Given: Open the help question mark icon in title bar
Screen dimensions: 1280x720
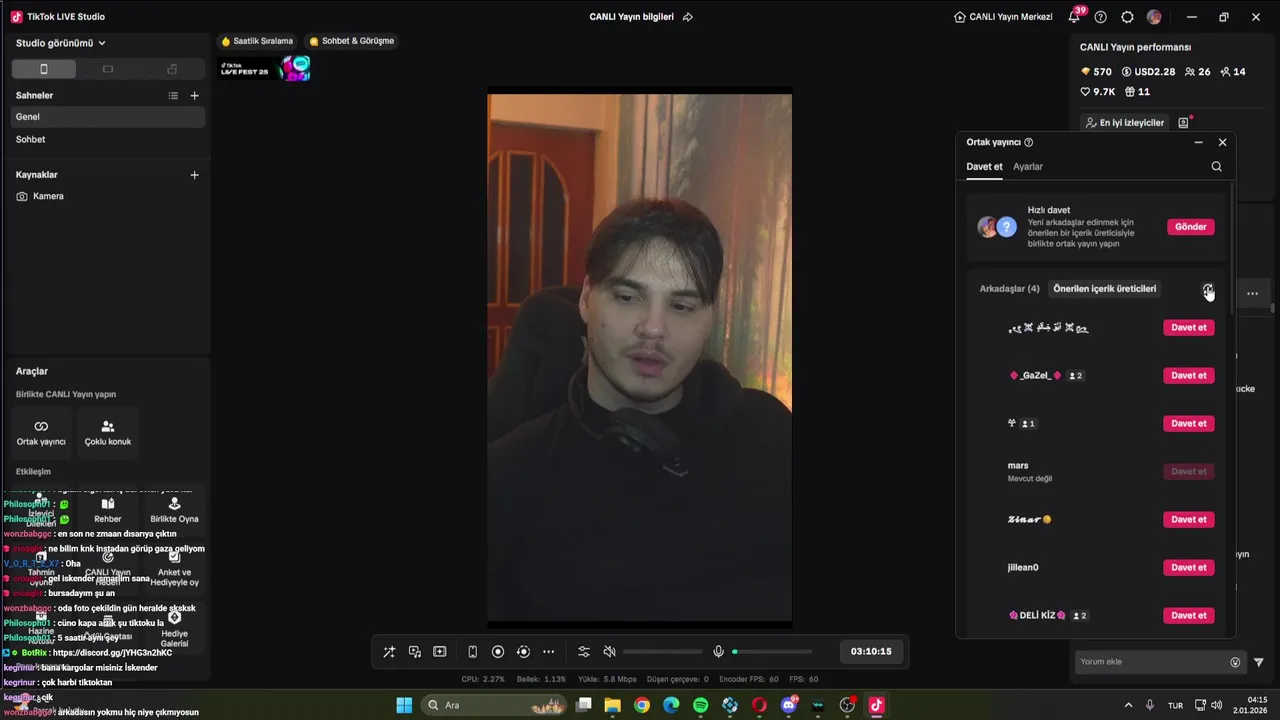Looking at the screenshot, I should 1101,17.
